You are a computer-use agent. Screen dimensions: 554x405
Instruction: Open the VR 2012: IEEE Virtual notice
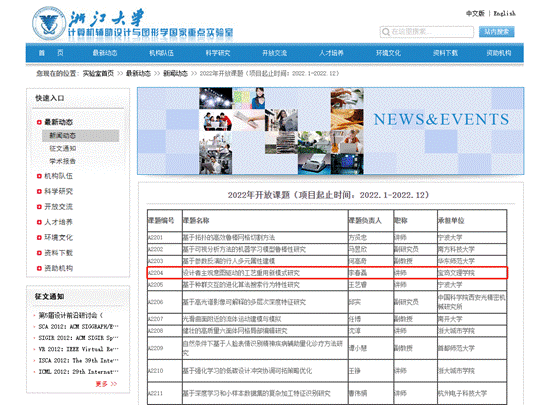click(x=78, y=349)
